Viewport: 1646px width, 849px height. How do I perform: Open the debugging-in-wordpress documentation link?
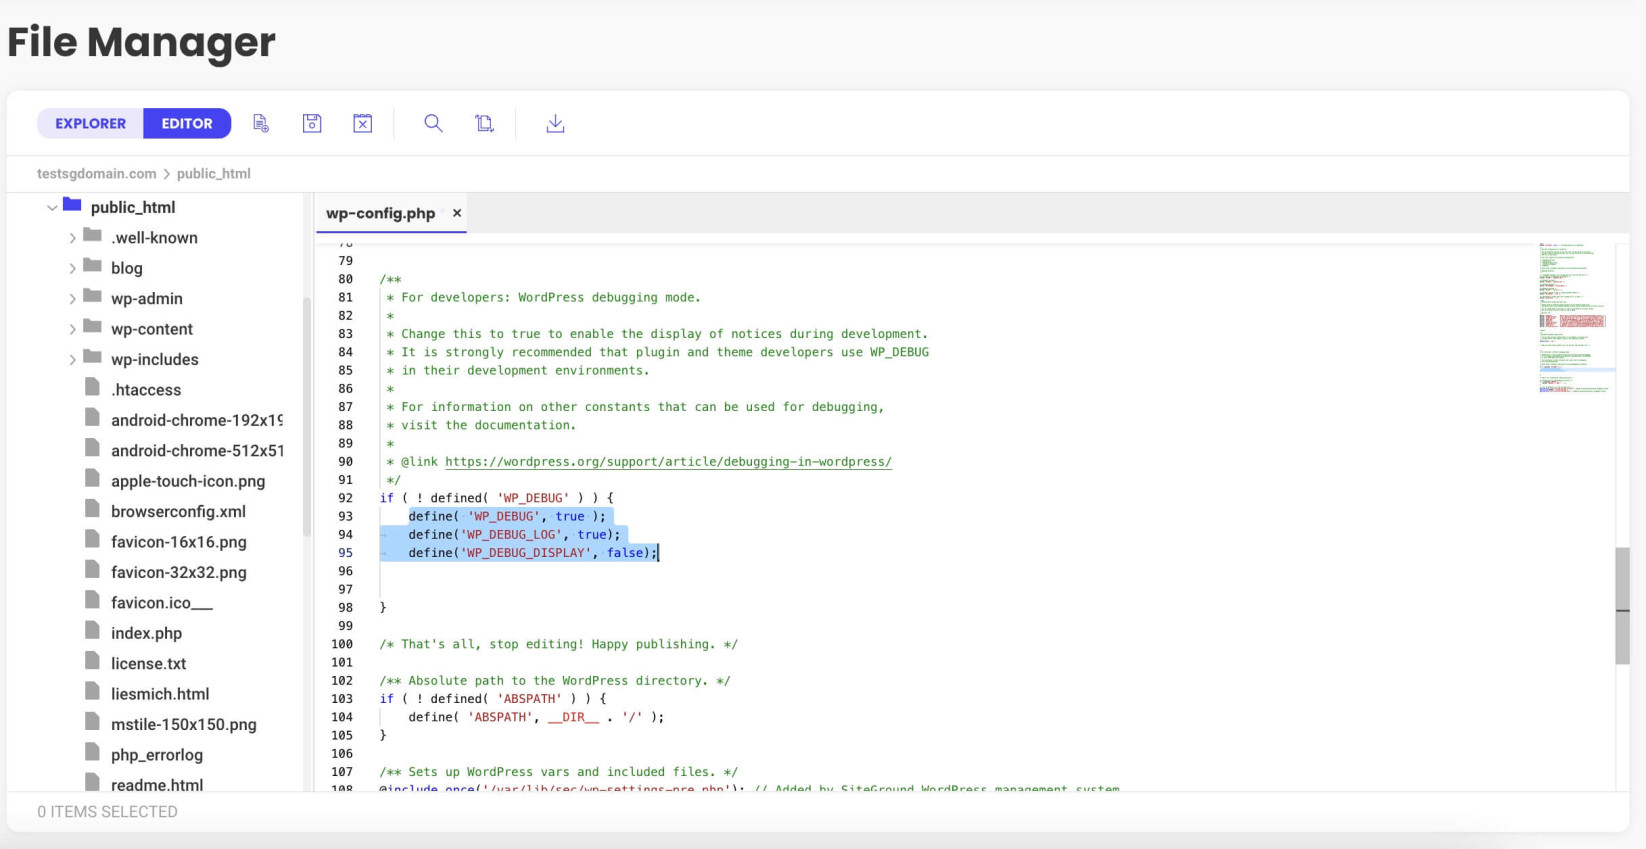tap(668, 462)
